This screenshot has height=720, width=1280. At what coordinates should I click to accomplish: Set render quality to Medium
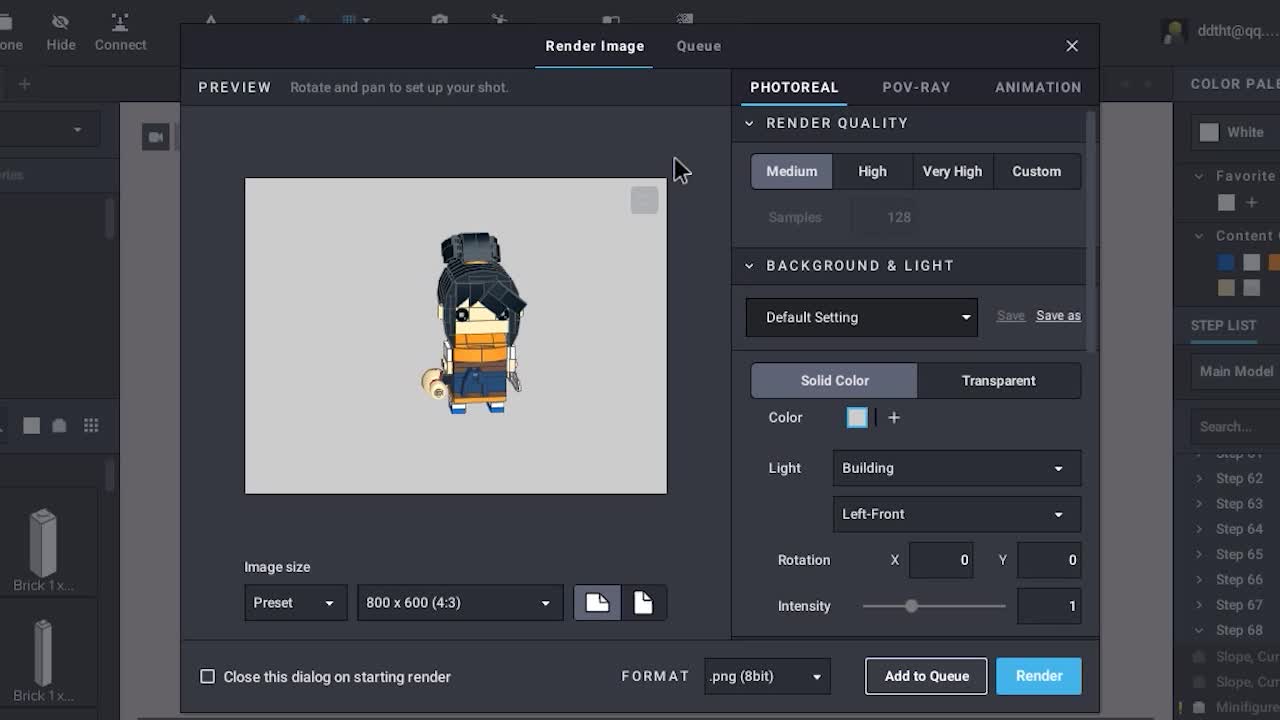coord(792,171)
